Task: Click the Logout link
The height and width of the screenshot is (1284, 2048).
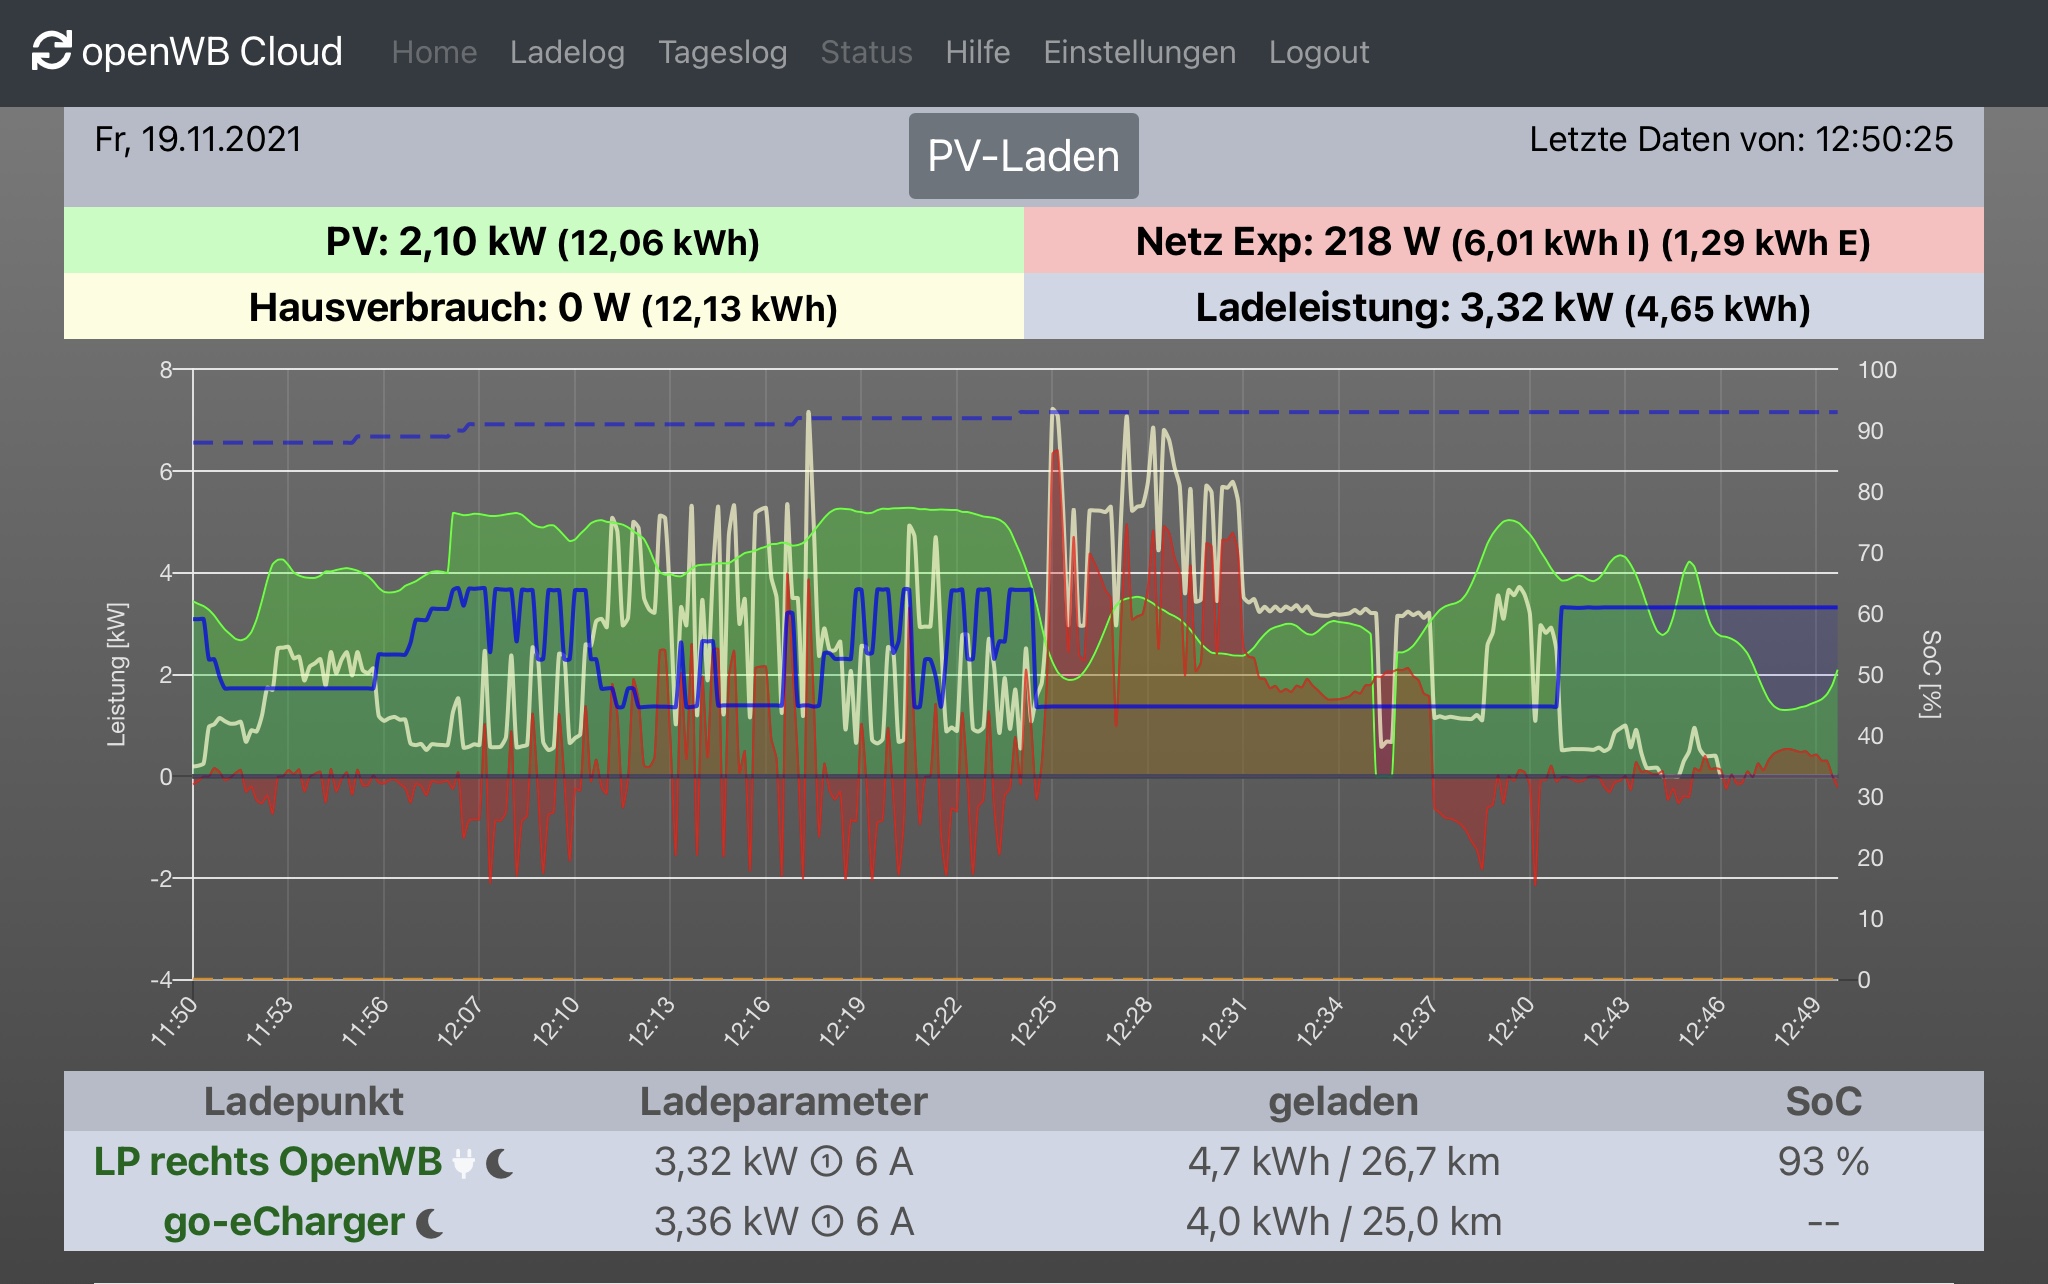Action: tap(1318, 52)
